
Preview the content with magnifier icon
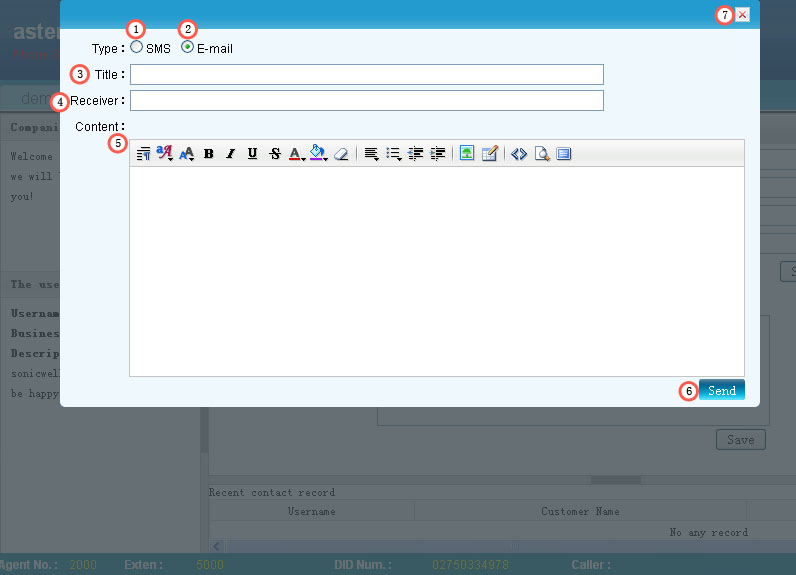(542, 153)
